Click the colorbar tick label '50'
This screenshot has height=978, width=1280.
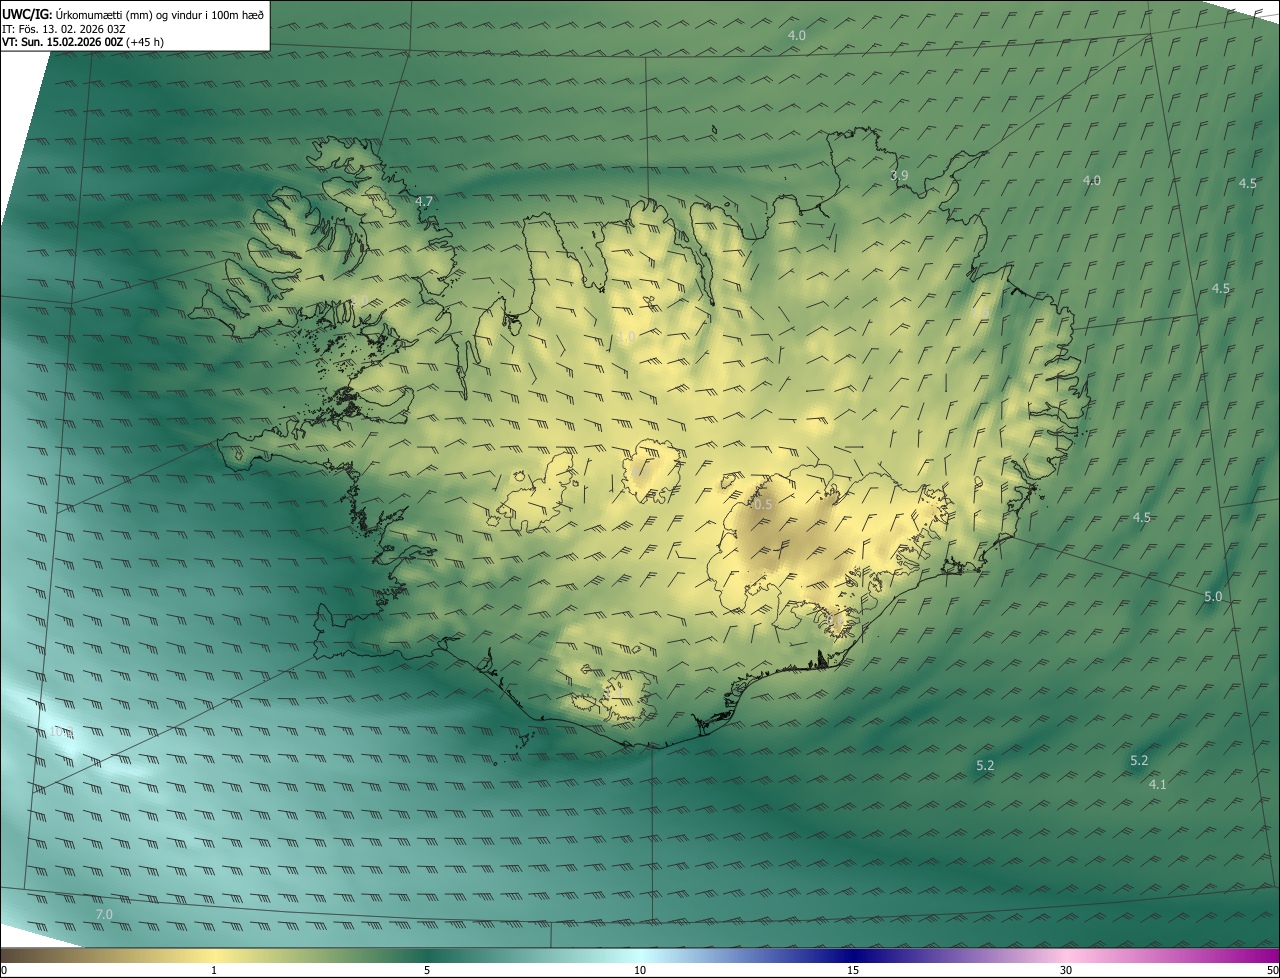[1272, 970]
